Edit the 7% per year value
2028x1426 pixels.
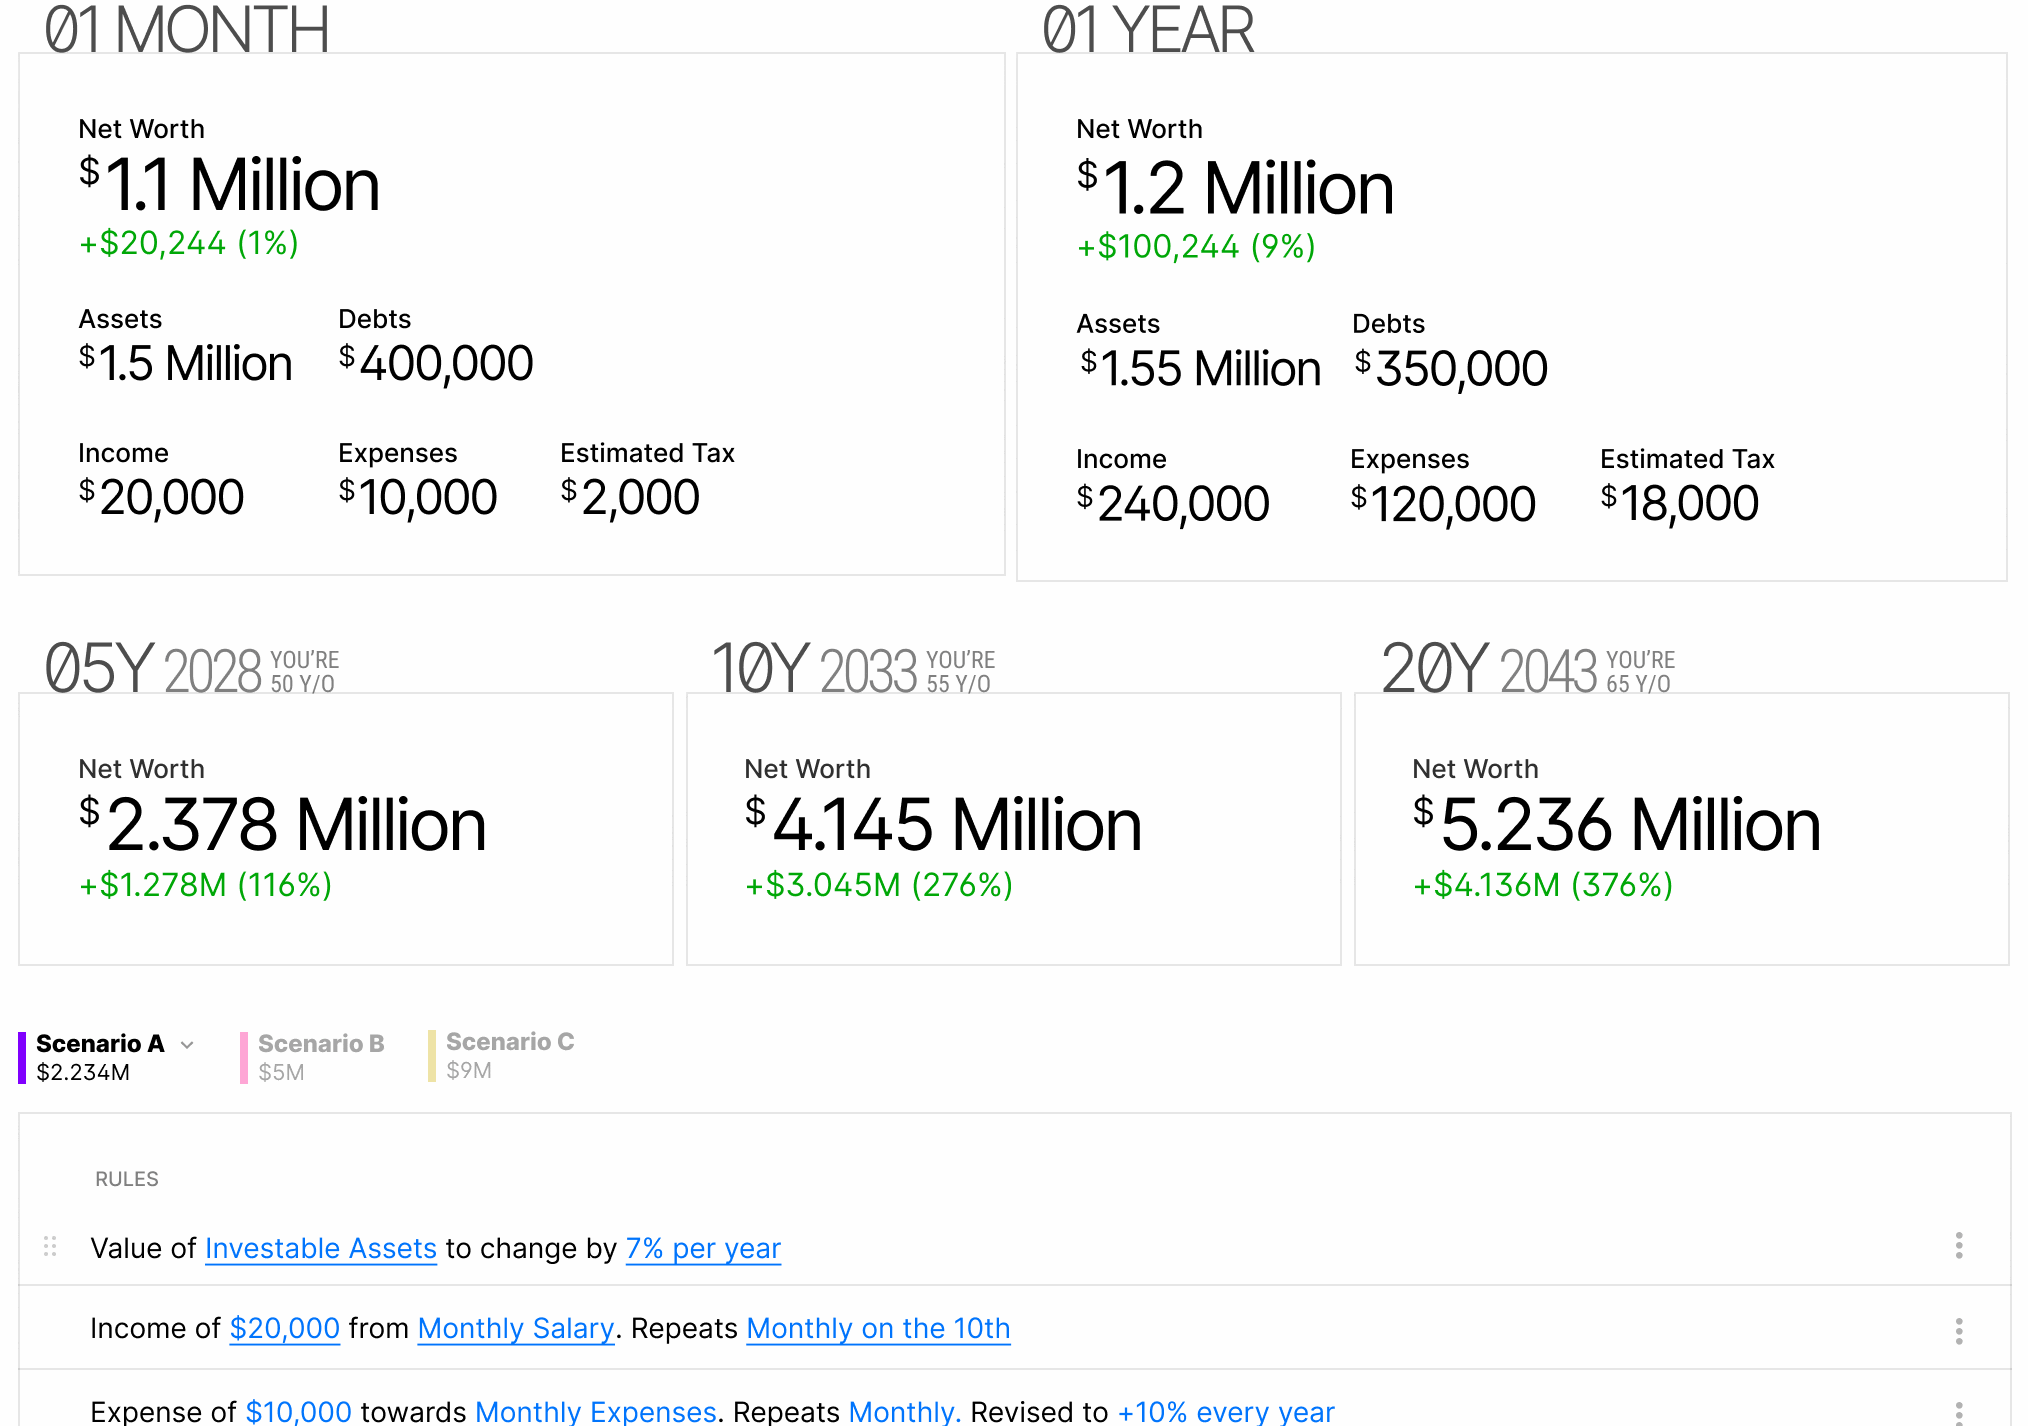point(703,1248)
